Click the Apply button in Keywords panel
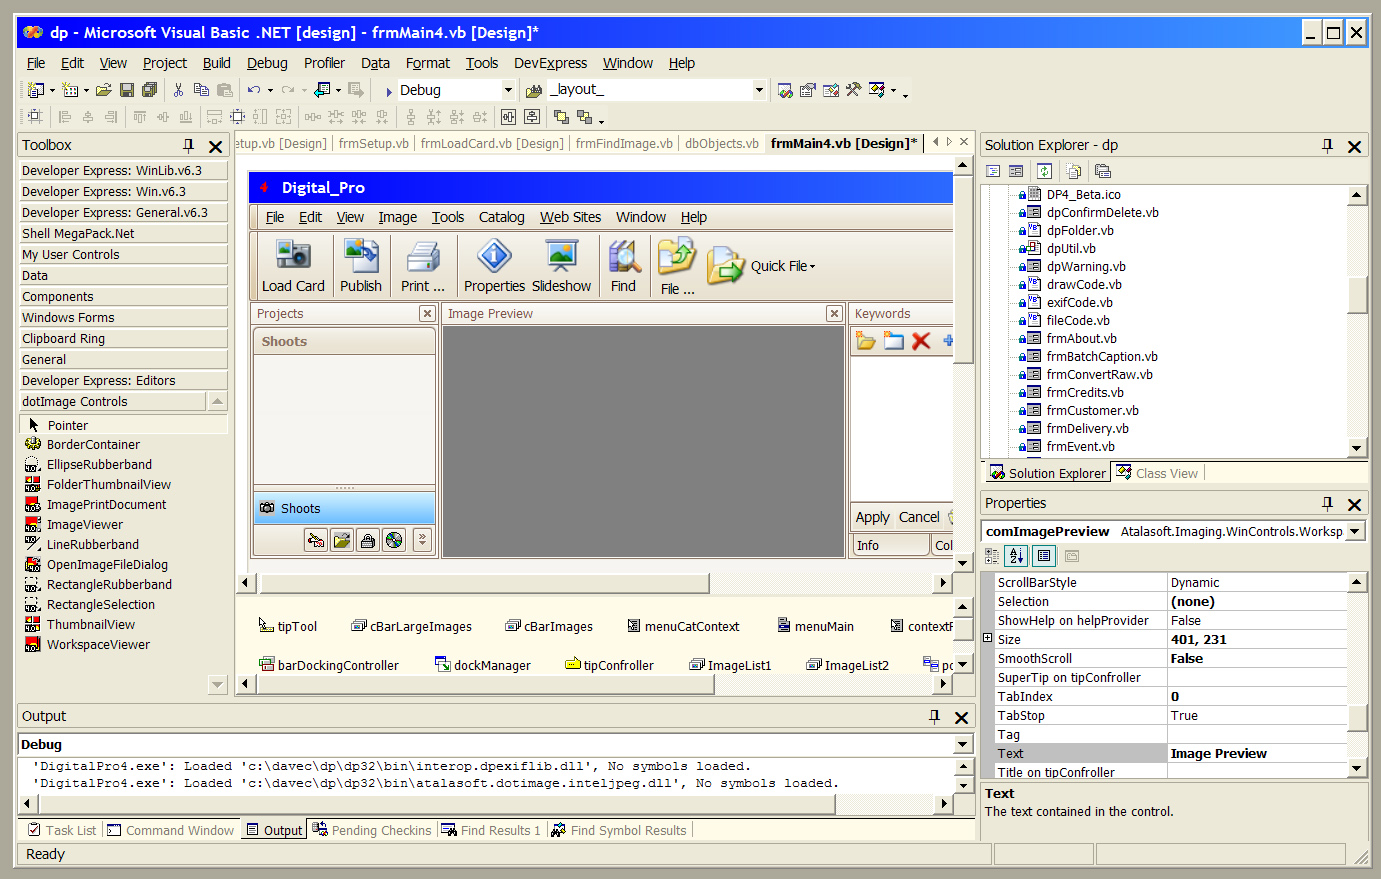Screen dimensions: 1381x879 click(872, 517)
